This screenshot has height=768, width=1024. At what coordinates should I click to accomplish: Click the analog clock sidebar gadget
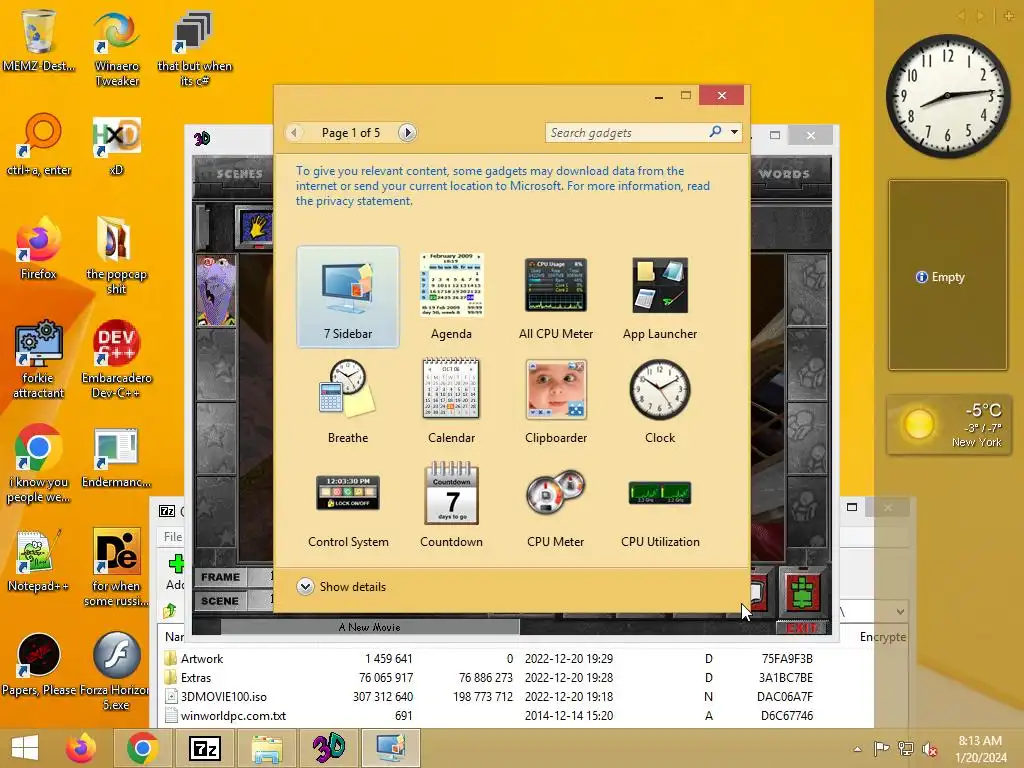point(948,97)
